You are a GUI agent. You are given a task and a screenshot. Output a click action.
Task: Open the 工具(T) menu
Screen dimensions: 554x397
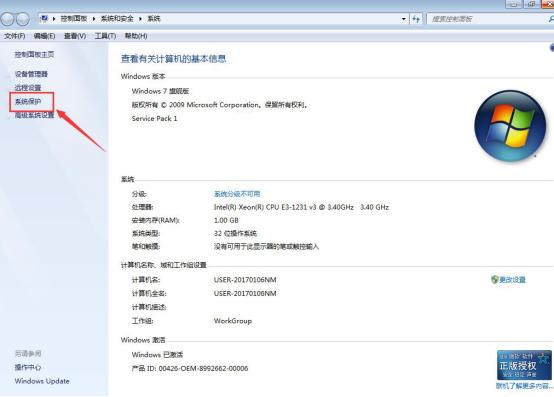point(105,36)
